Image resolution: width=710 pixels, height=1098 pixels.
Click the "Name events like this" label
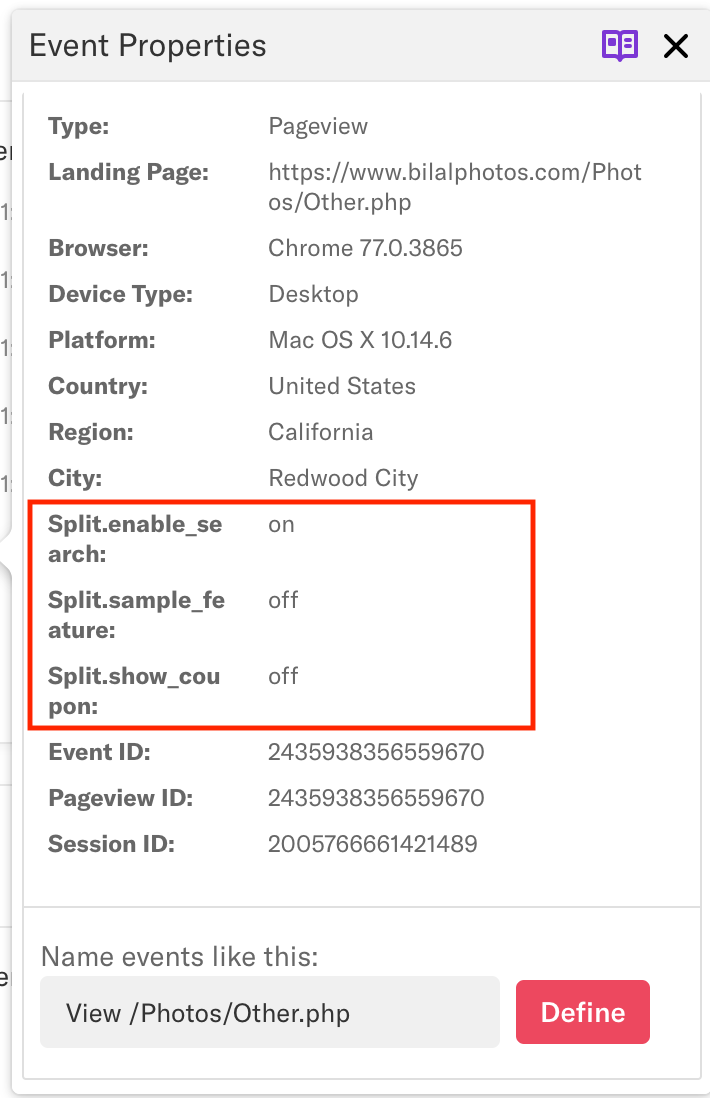tap(180, 957)
